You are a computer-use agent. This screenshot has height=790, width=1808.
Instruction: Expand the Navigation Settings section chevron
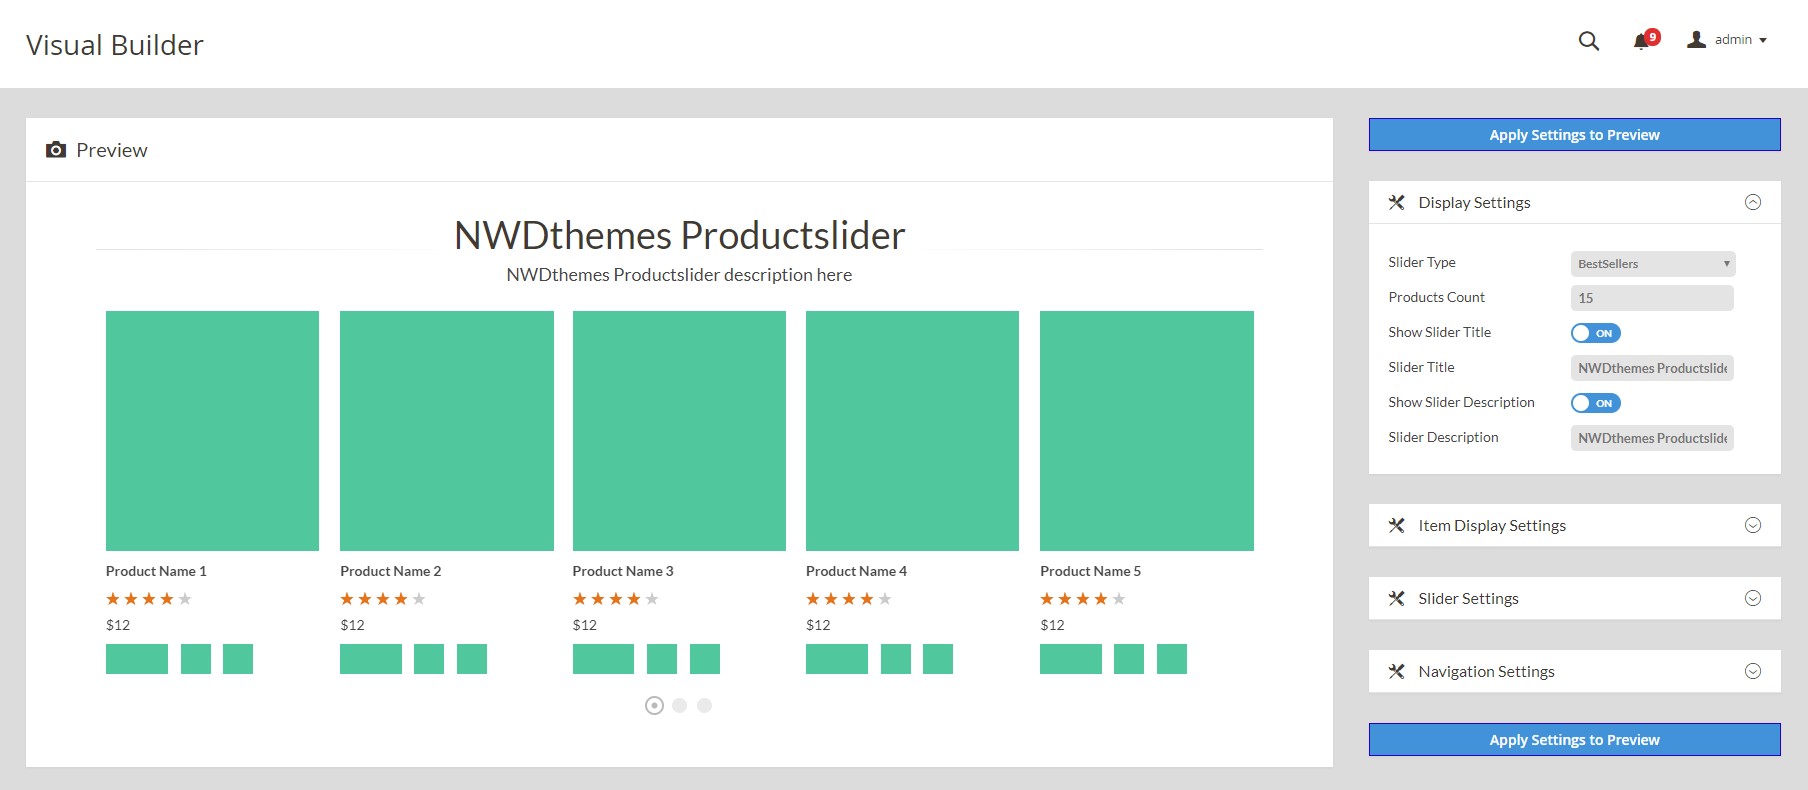(x=1752, y=672)
